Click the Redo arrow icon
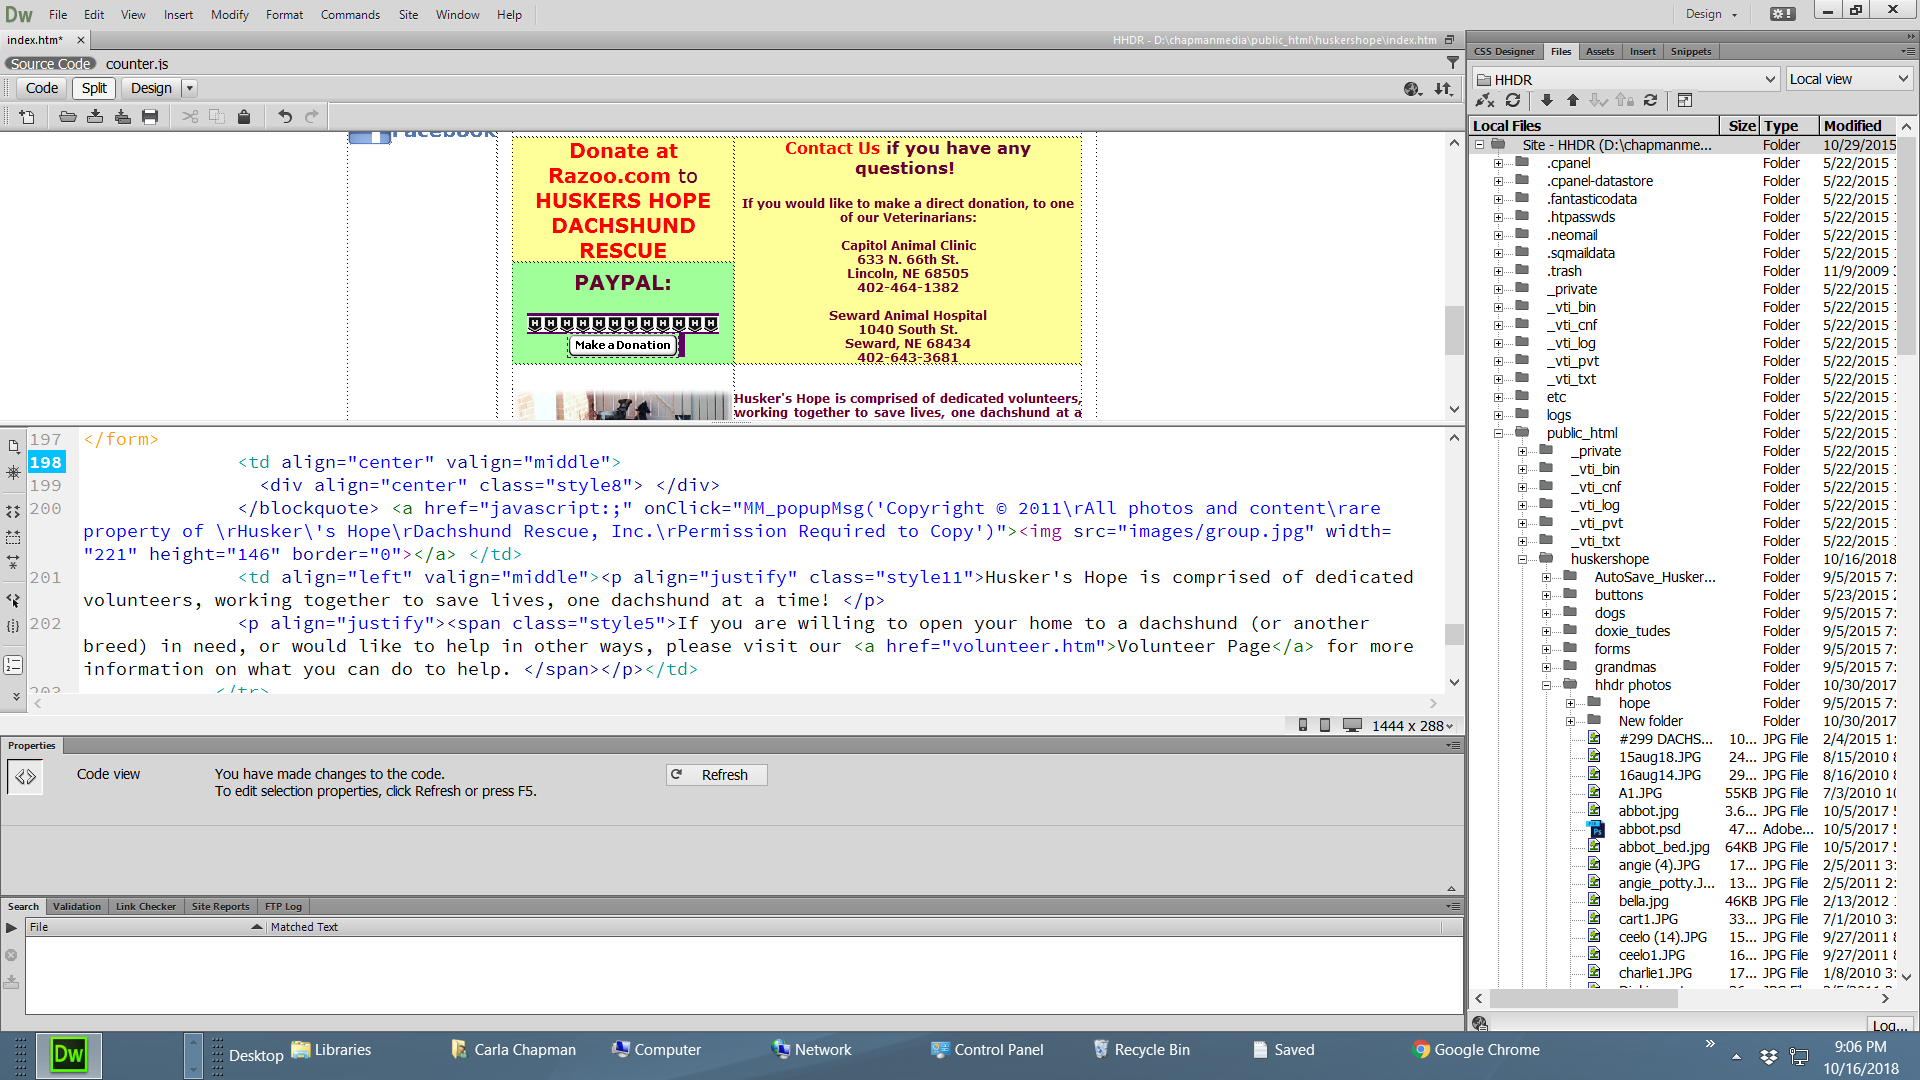The image size is (1920, 1080). pos(312,117)
